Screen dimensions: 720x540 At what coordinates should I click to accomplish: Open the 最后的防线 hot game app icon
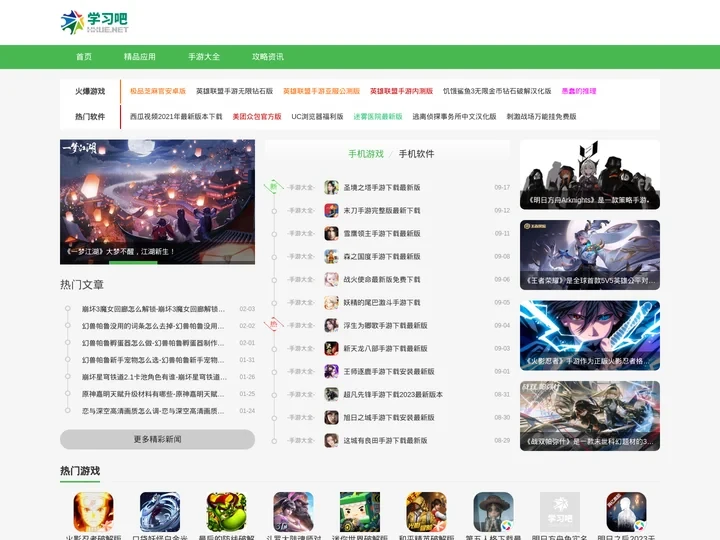click(226, 512)
